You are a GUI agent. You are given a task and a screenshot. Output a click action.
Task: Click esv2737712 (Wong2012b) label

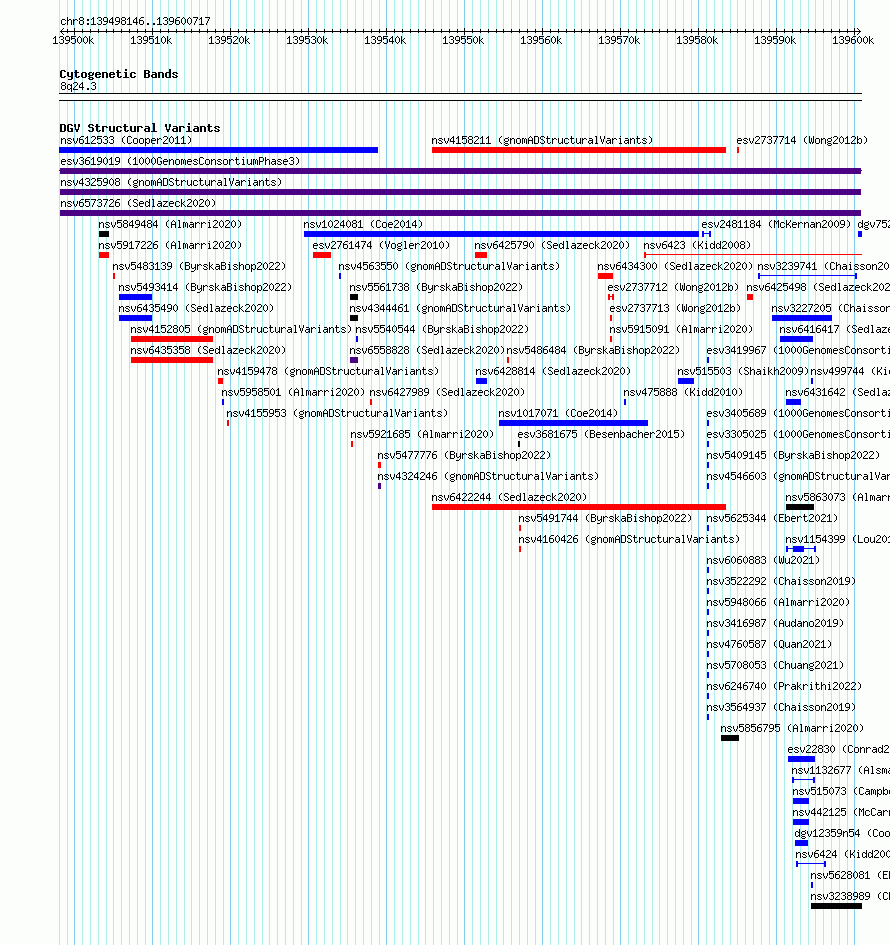pos(673,287)
